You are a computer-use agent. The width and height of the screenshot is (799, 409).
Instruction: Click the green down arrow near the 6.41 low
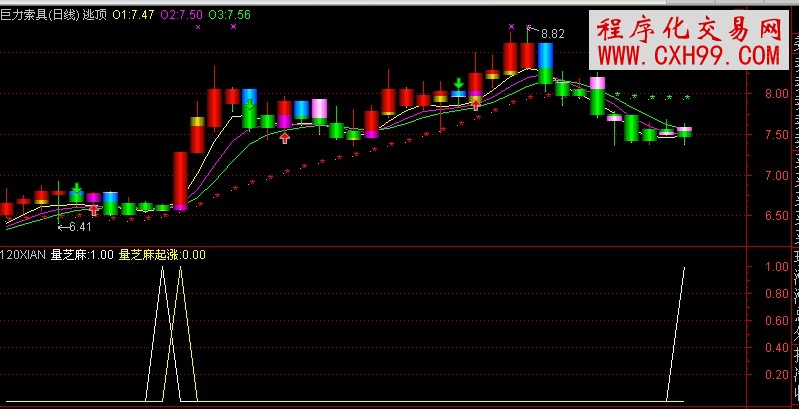76,187
